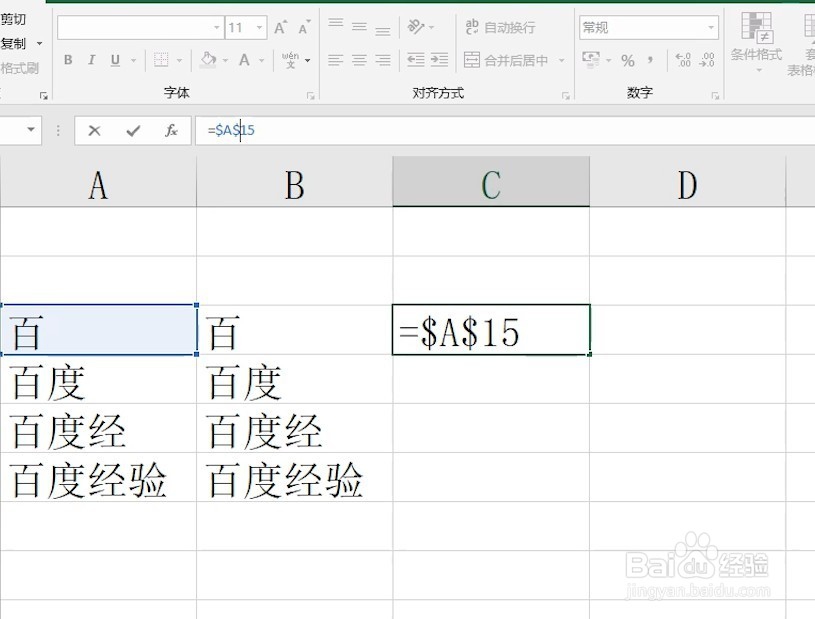The width and height of the screenshot is (815, 619).
Task: Click 格式刷 format painter
Action: click(20, 68)
